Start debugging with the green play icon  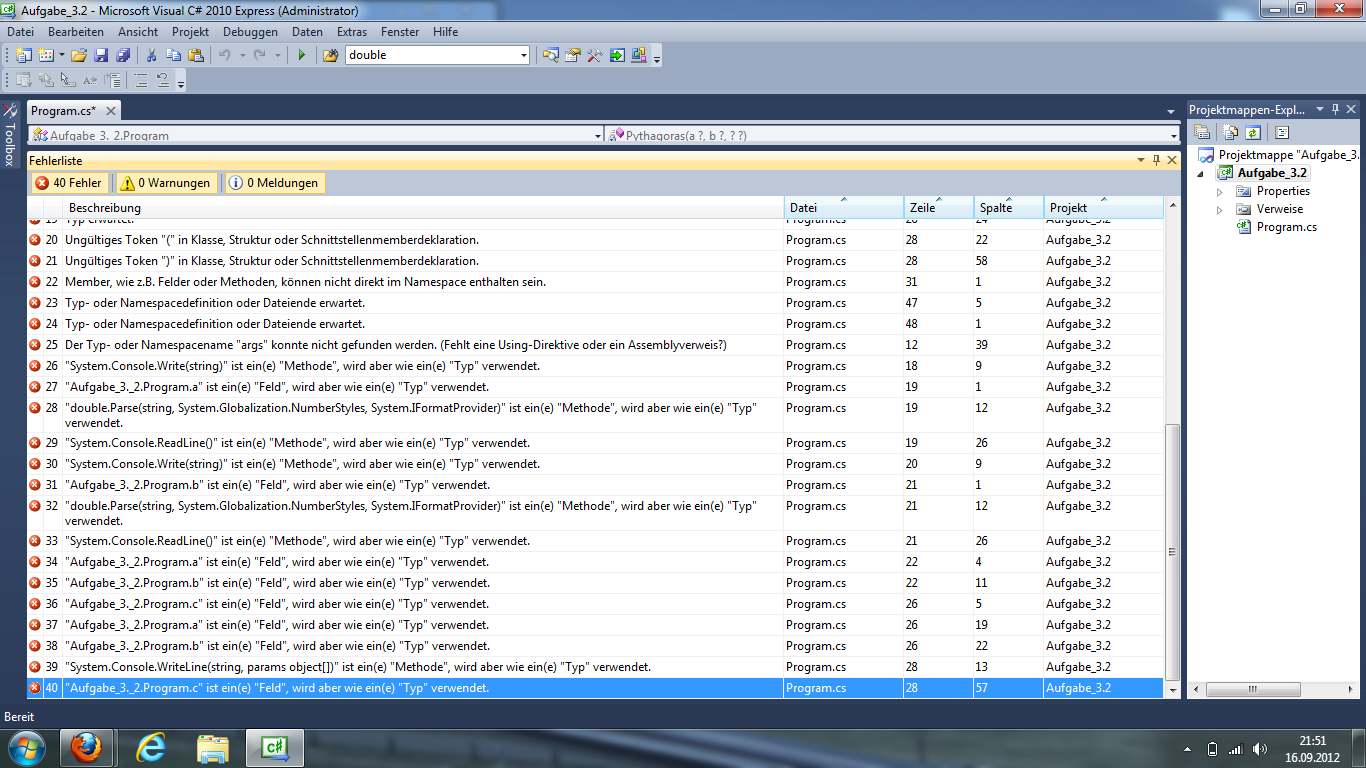302,55
